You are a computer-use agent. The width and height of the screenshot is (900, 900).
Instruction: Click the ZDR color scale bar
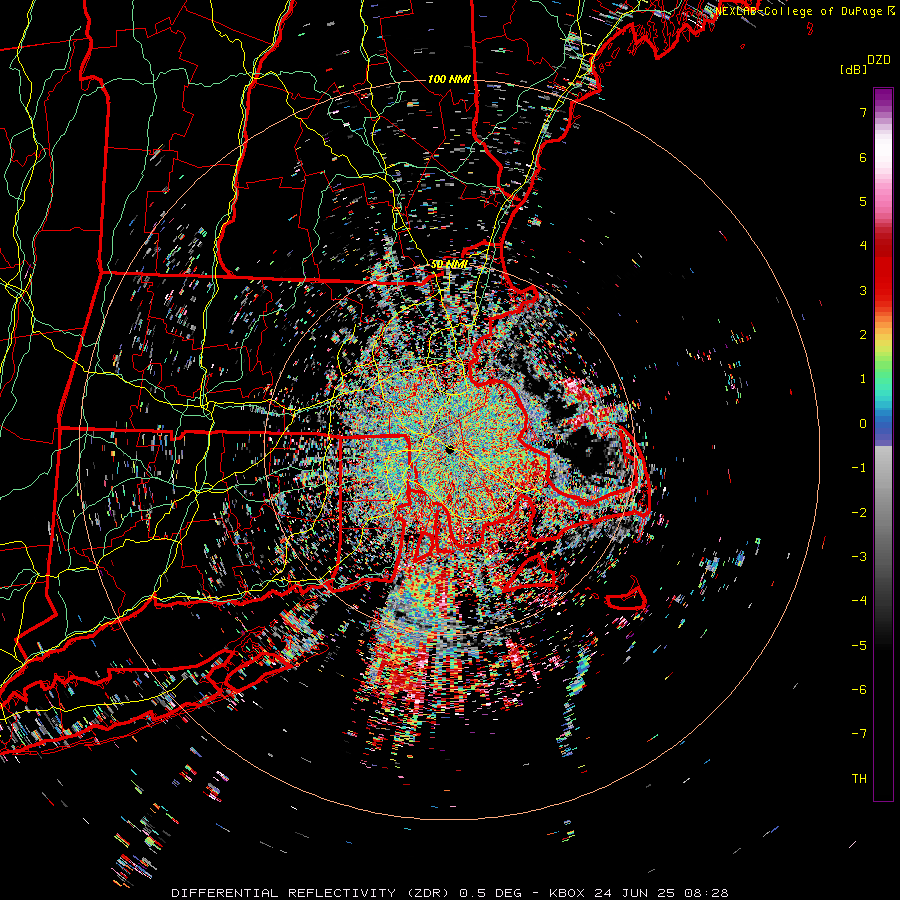pyautogui.click(x=883, y=444)
